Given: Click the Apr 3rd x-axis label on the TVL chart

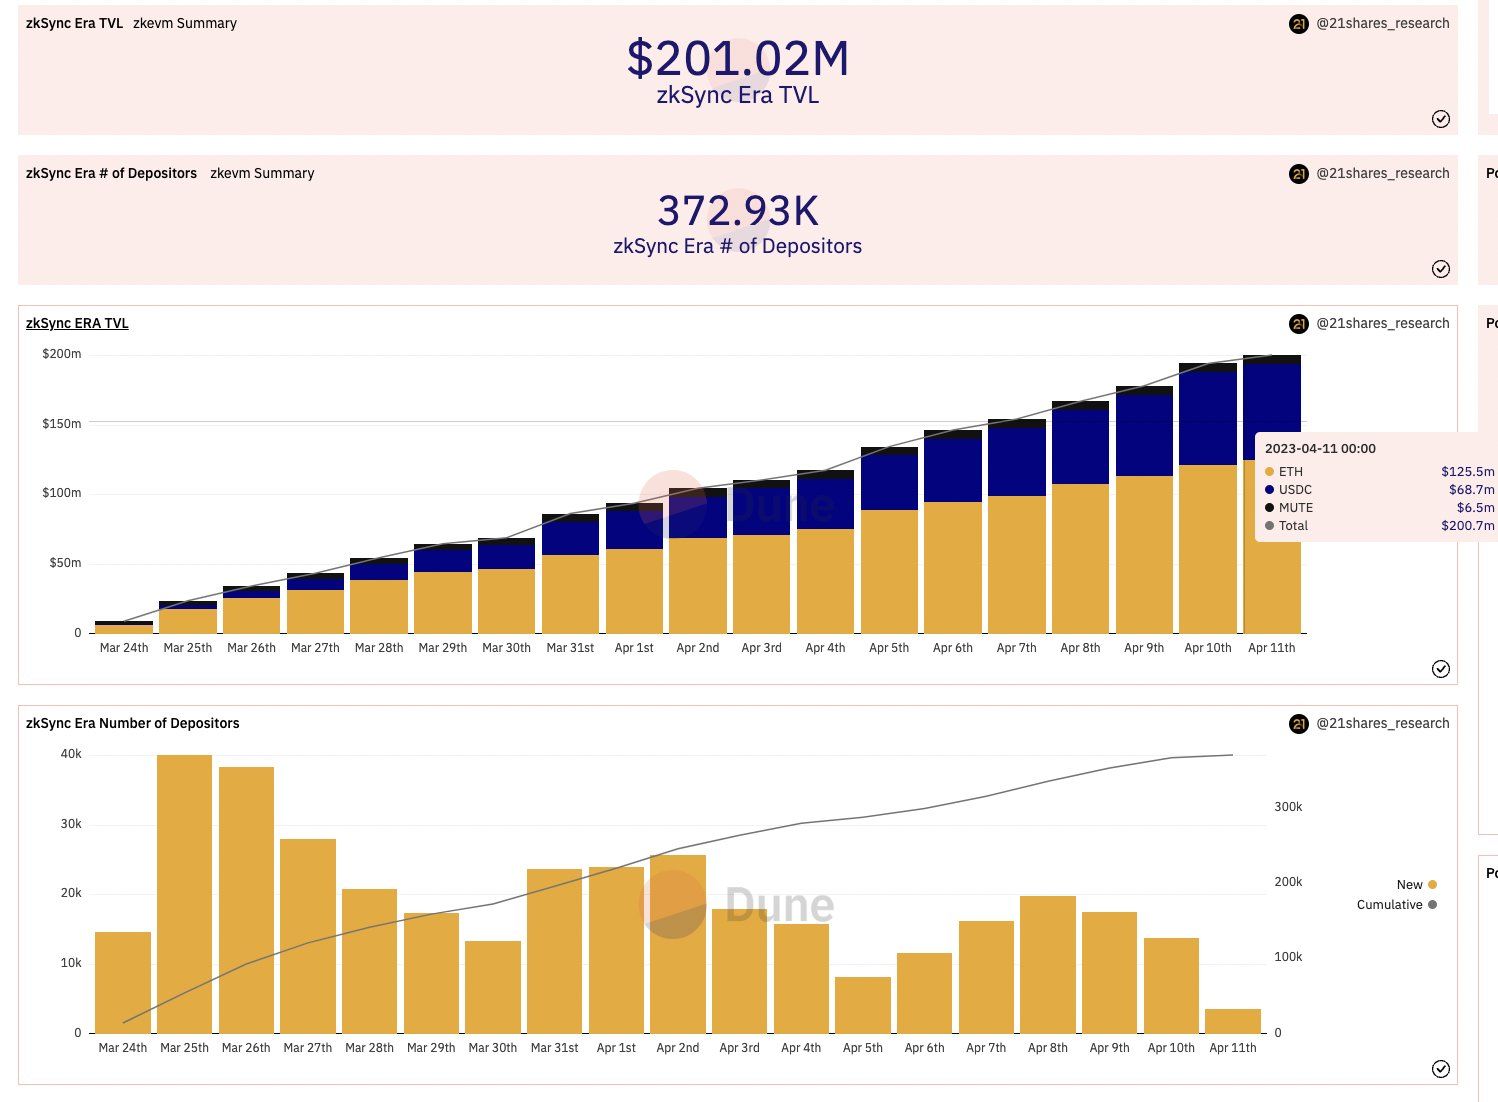Looking at the screenshot, I should (x=761, y=648).
